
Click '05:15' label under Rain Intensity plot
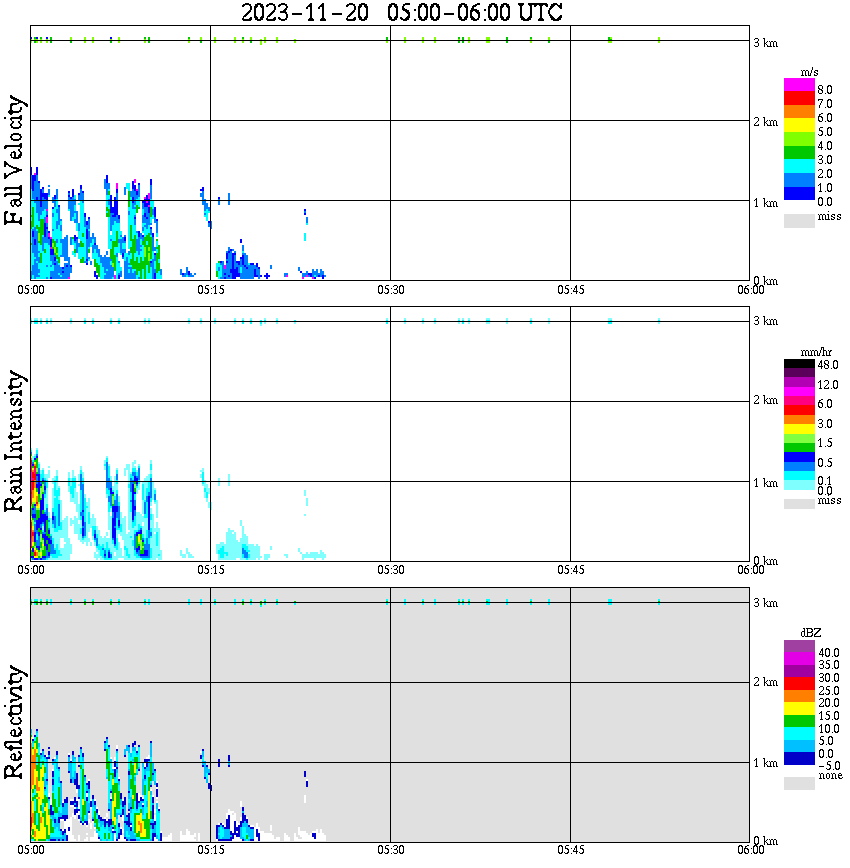click(211, 570)
